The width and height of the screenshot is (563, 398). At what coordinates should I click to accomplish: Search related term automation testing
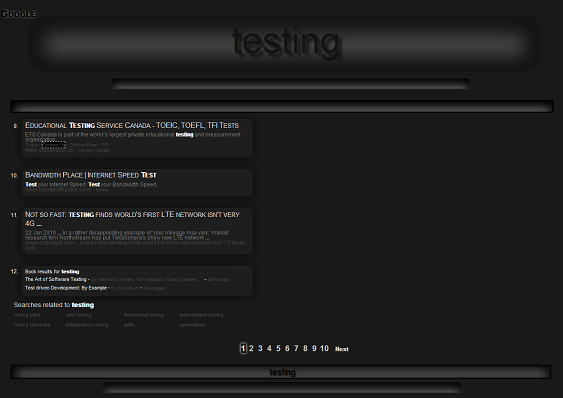[x=201, y=315]
